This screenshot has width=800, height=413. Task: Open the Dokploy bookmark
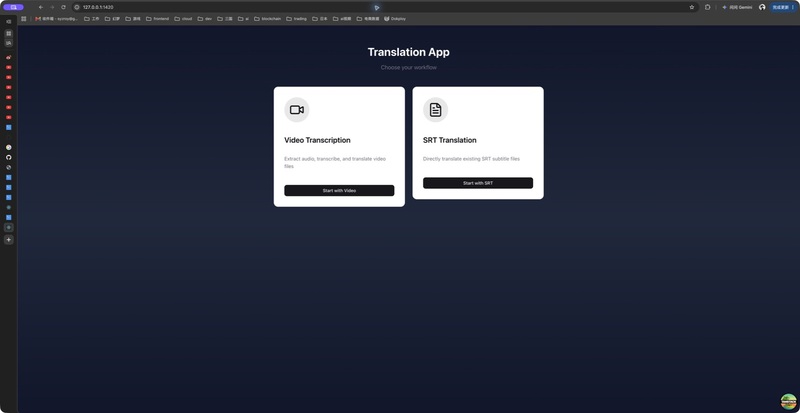coord(395,19)
